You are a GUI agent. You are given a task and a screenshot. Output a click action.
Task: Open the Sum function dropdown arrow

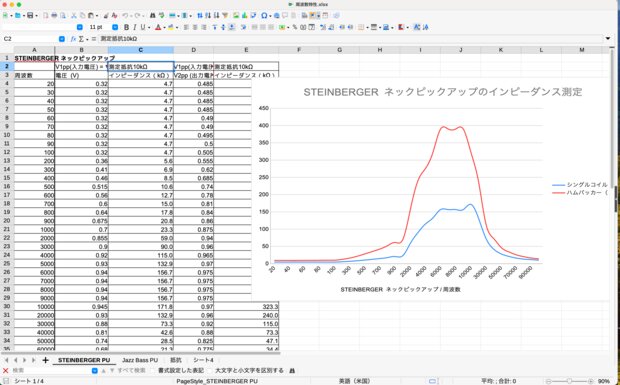coord(87,39)
